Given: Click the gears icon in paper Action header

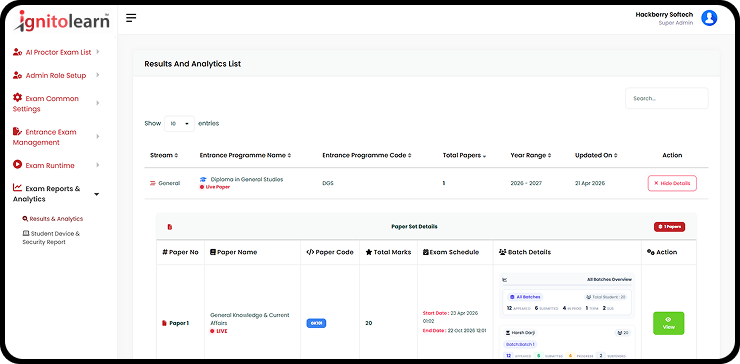Looking at the screenshot, I should coord(651,252).
